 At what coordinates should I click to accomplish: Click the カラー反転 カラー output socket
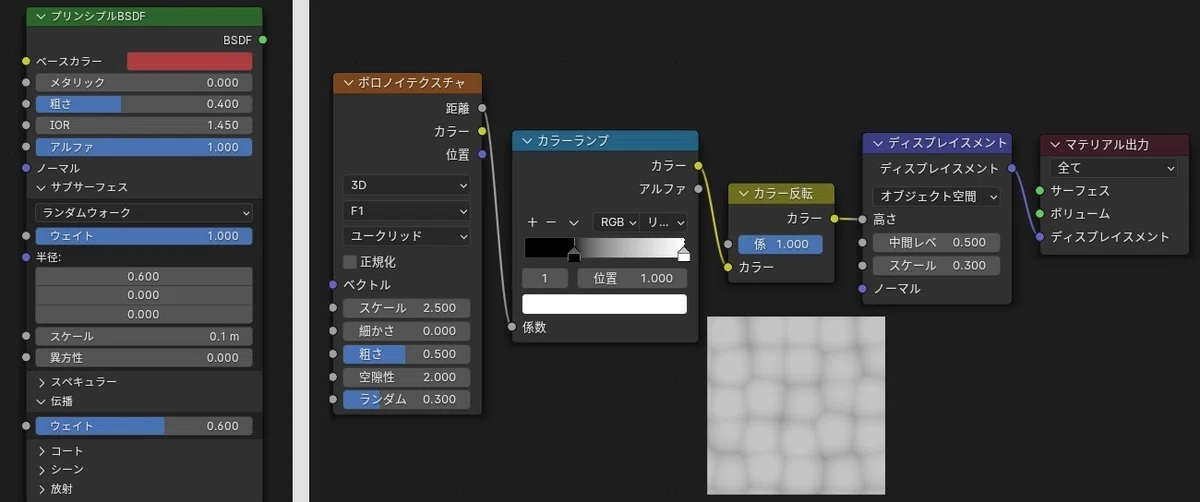[834, 218]
